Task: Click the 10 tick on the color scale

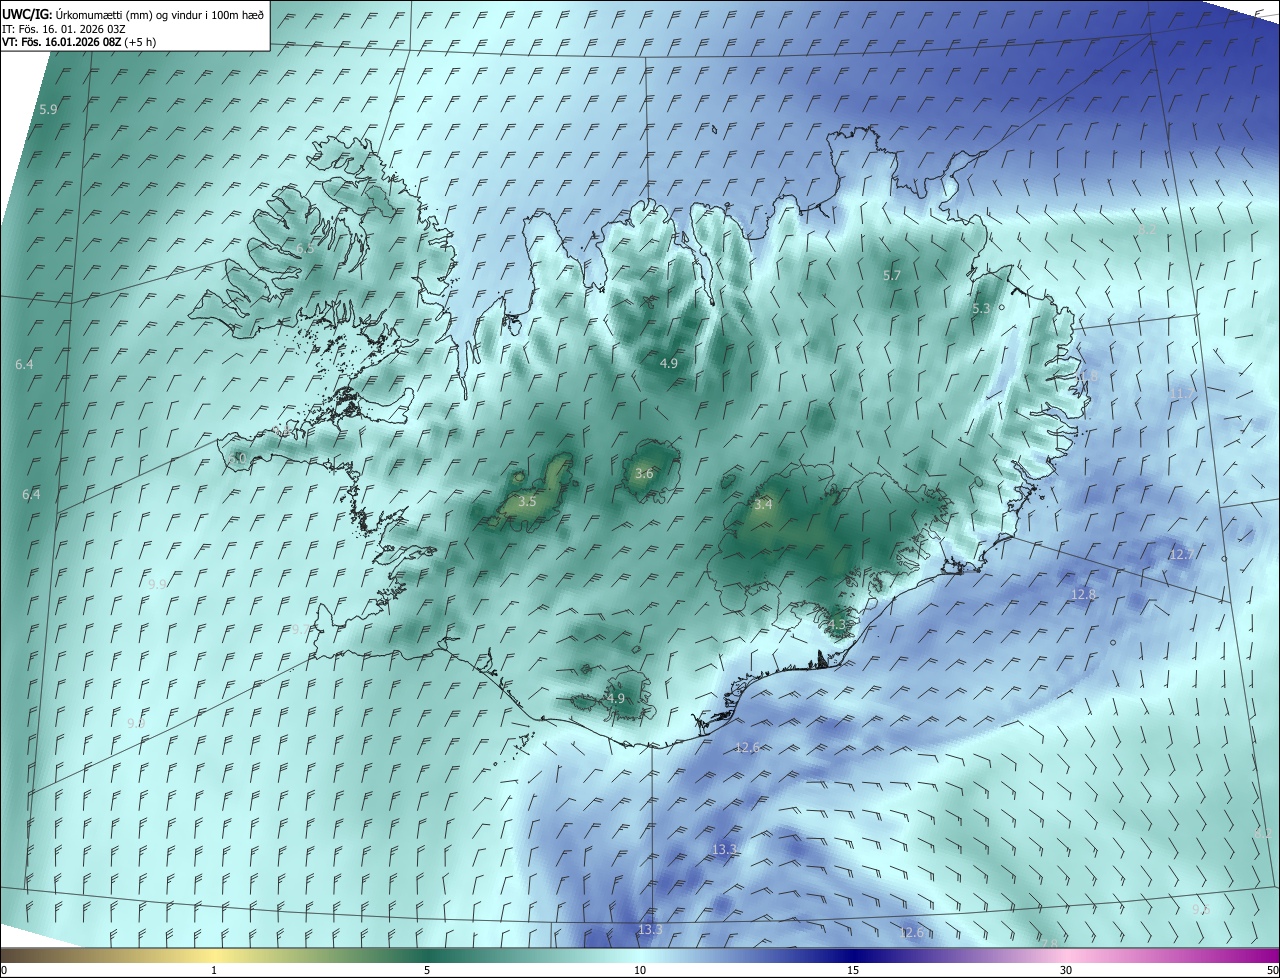Action: [640, 970]
